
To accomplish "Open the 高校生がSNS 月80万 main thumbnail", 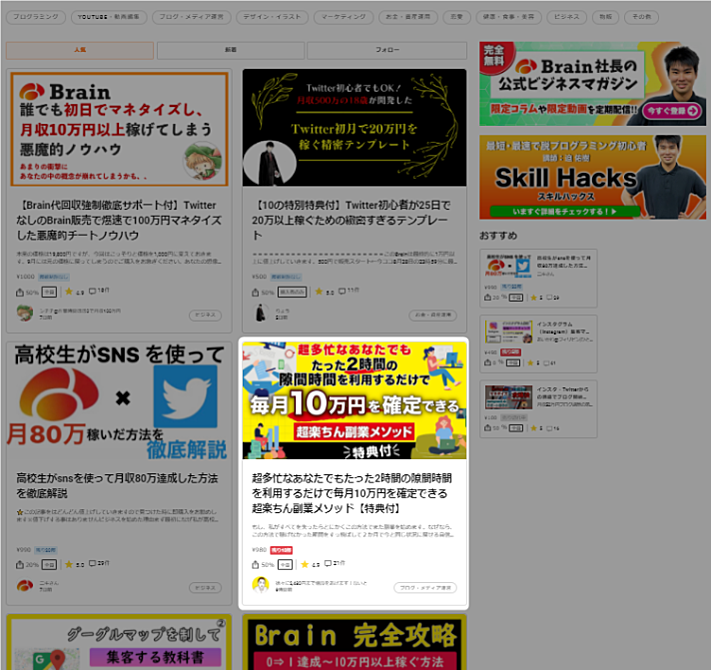I will [119, 401].
